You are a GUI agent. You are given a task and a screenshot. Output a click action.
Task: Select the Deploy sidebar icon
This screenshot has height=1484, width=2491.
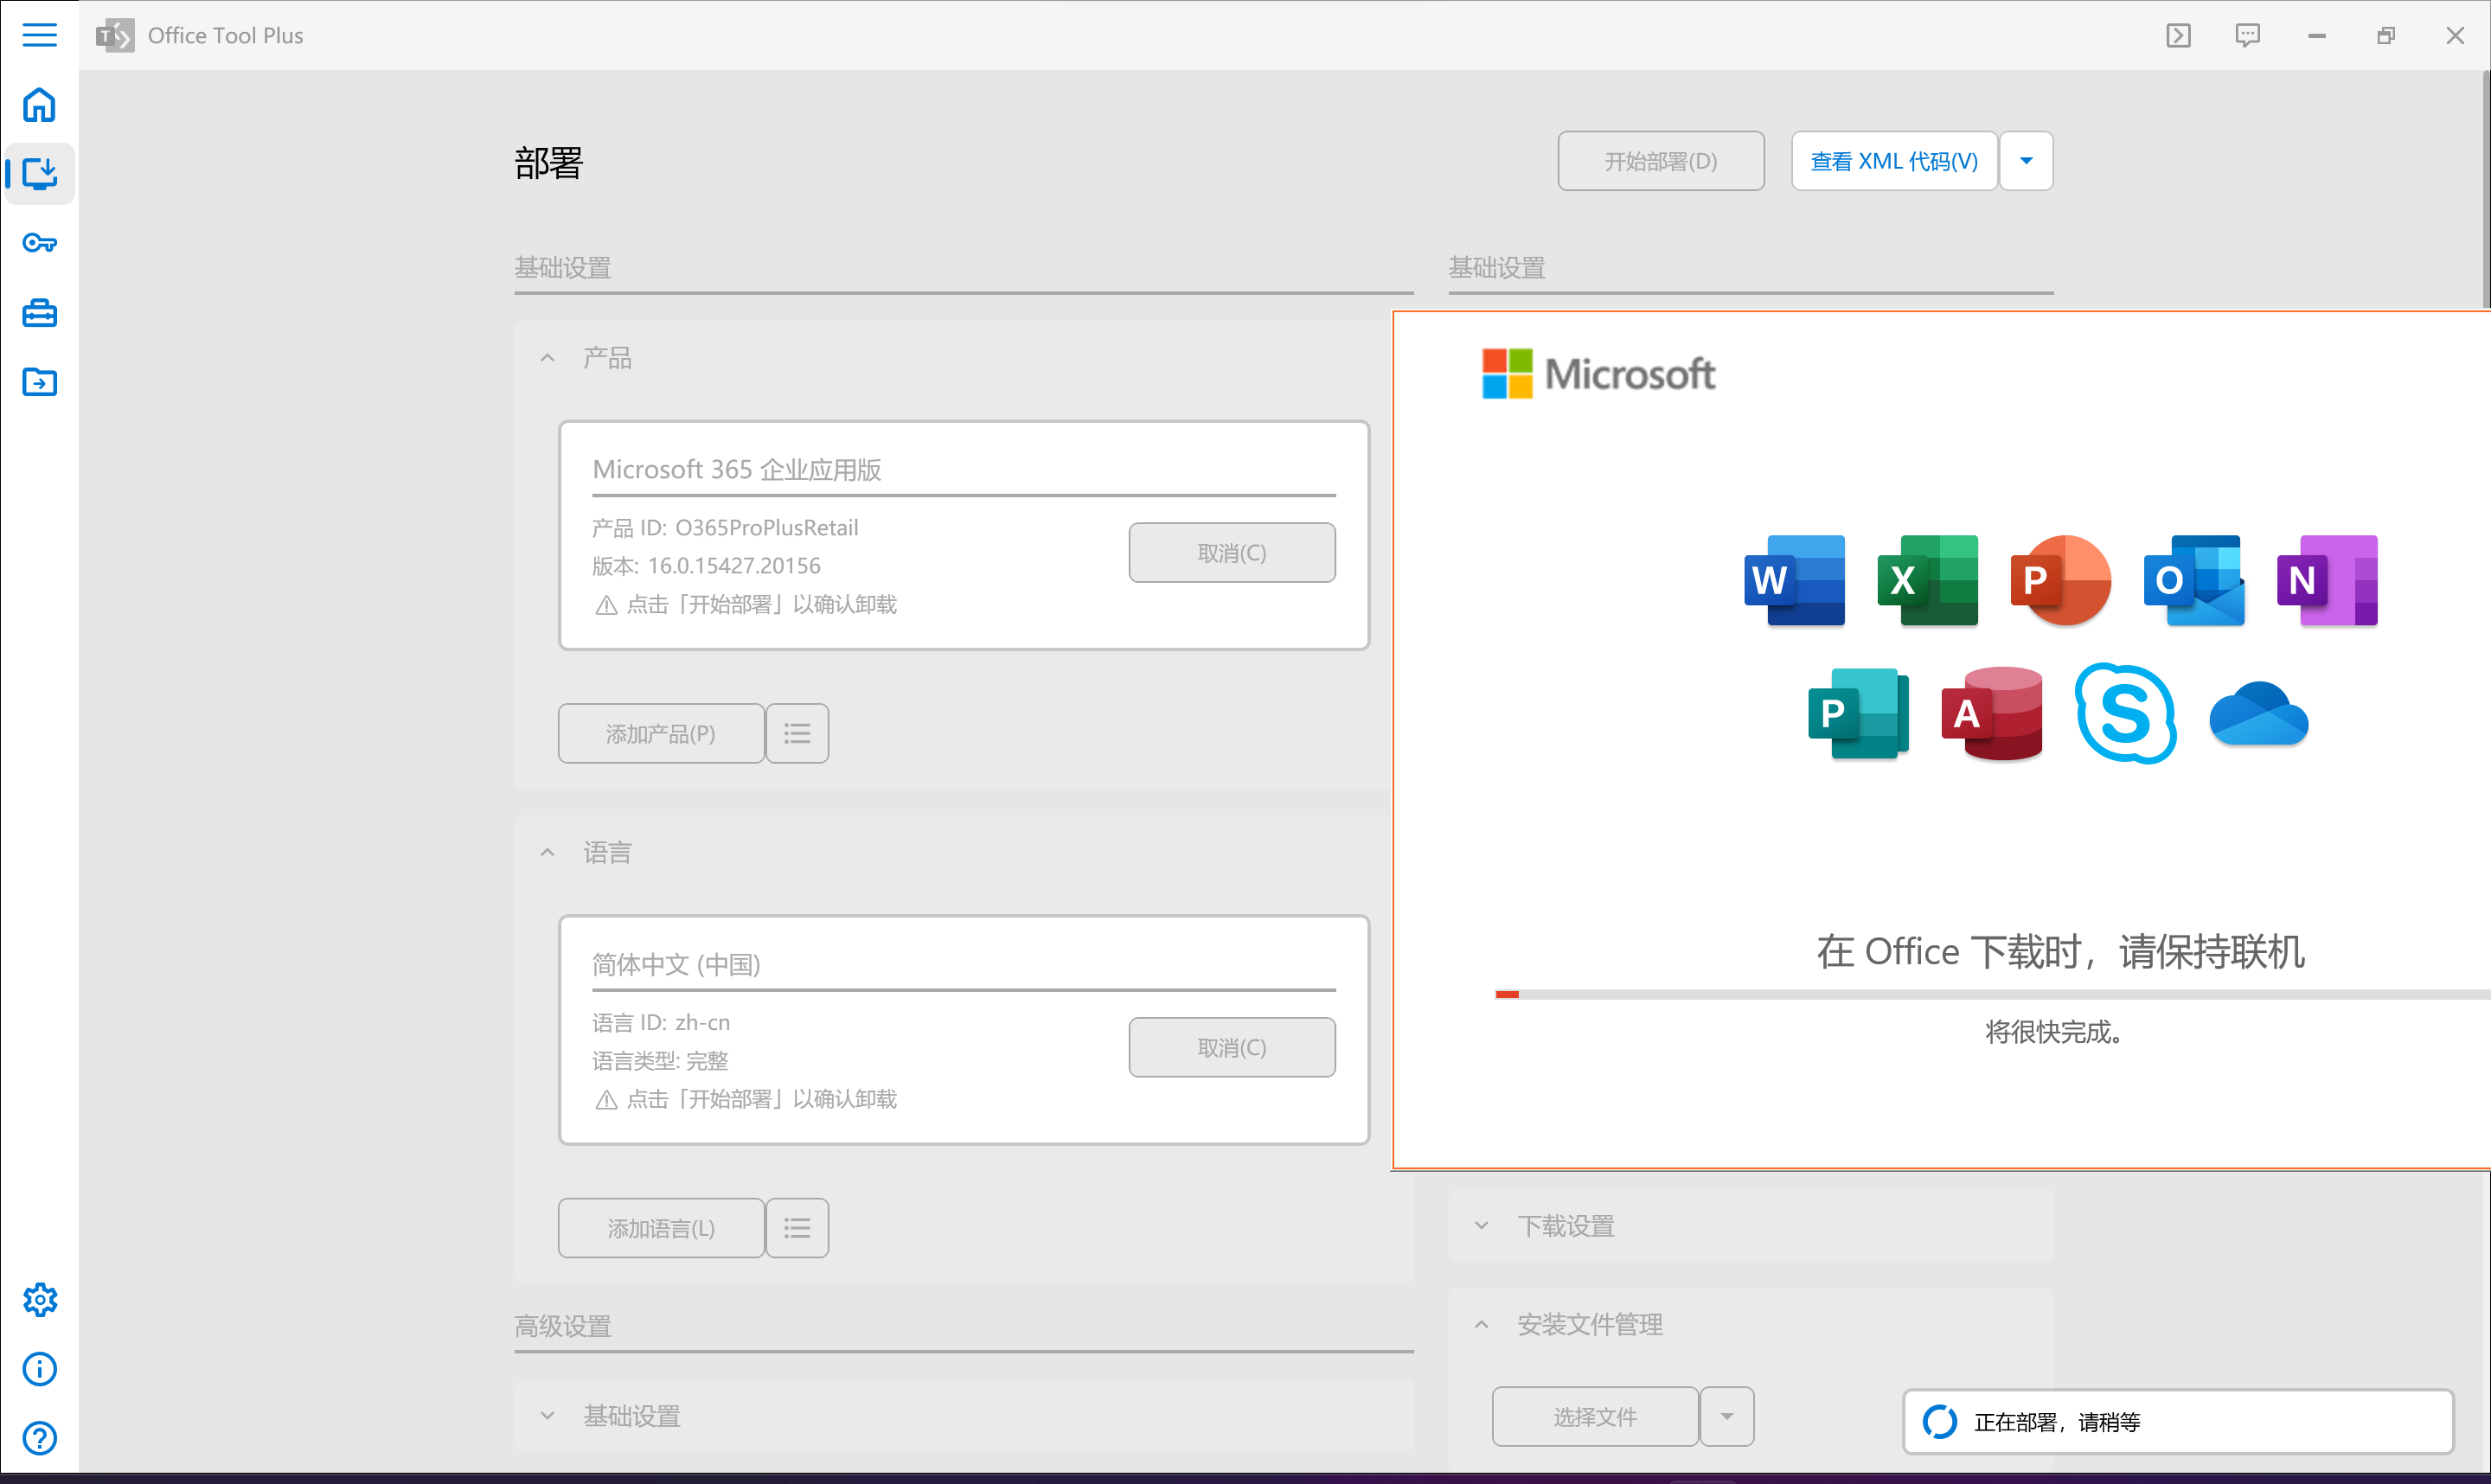tap(39, 173)
